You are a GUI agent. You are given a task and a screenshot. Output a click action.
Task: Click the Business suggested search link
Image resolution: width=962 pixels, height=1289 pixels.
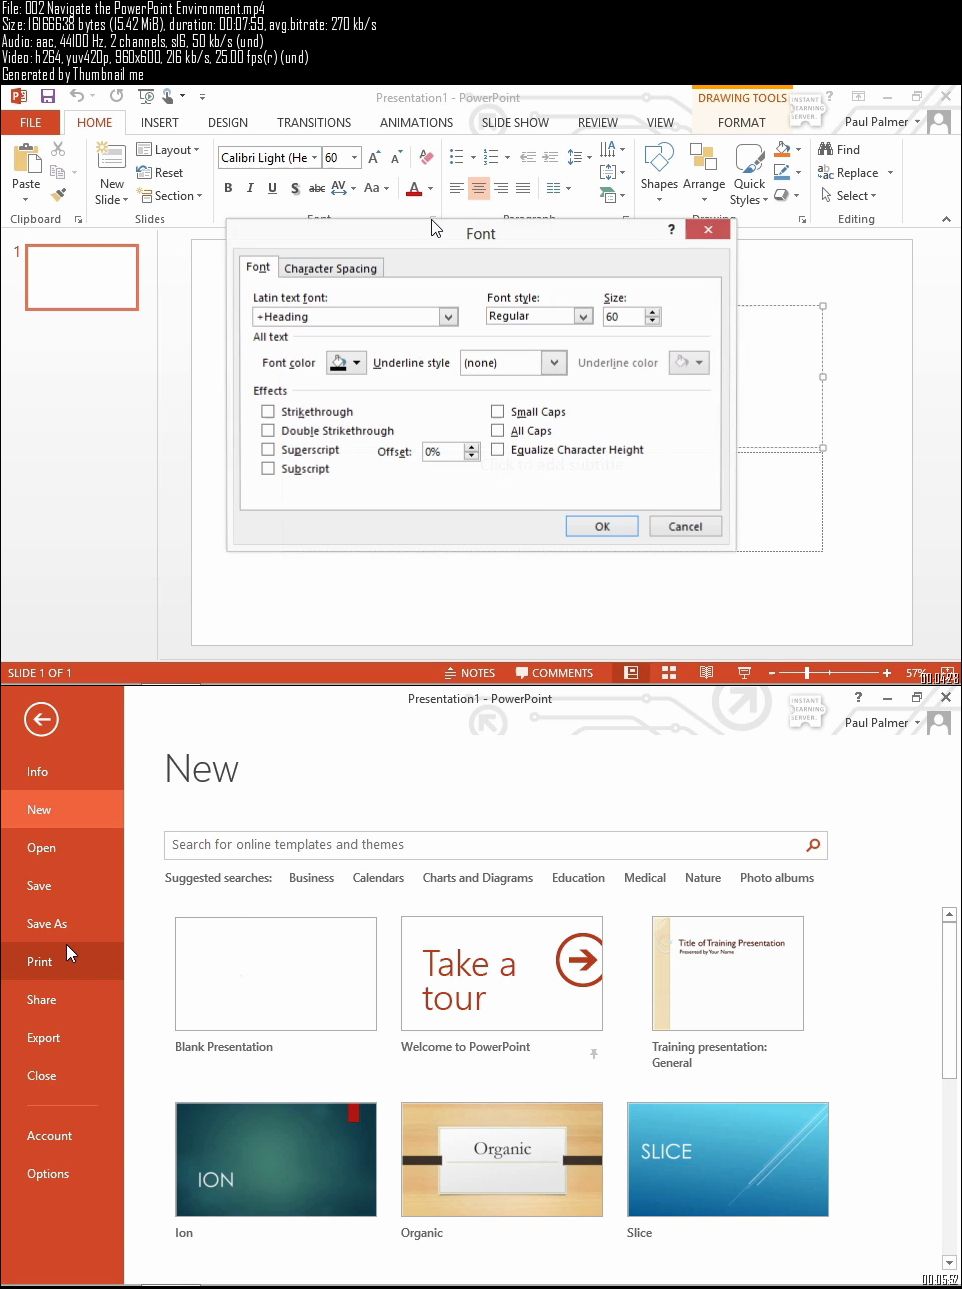coord(311,878)
